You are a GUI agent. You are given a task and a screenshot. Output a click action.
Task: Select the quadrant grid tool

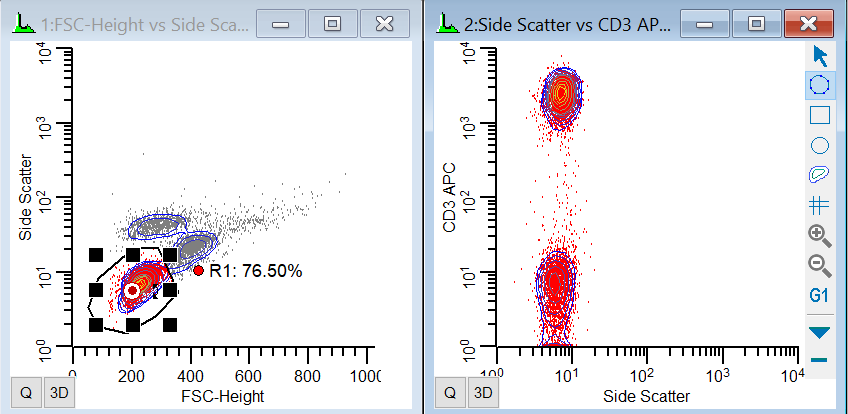[820, 205]
